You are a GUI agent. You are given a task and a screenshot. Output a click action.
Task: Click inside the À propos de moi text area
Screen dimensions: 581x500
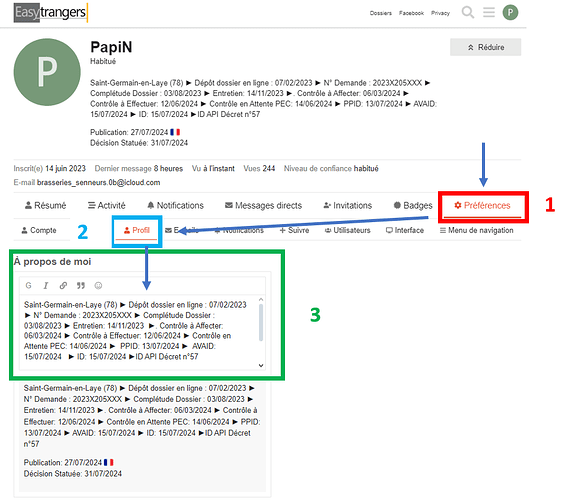coord(140,332)
